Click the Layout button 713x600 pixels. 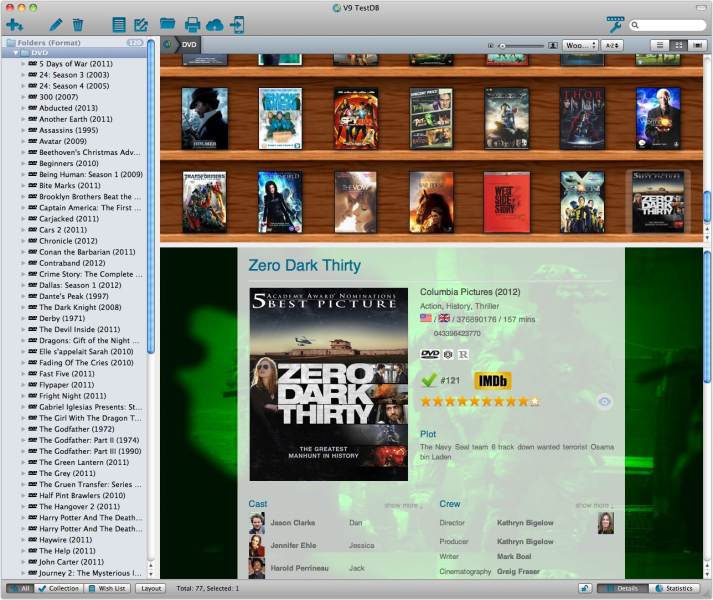pyautogui.click(x=151, y=588)
